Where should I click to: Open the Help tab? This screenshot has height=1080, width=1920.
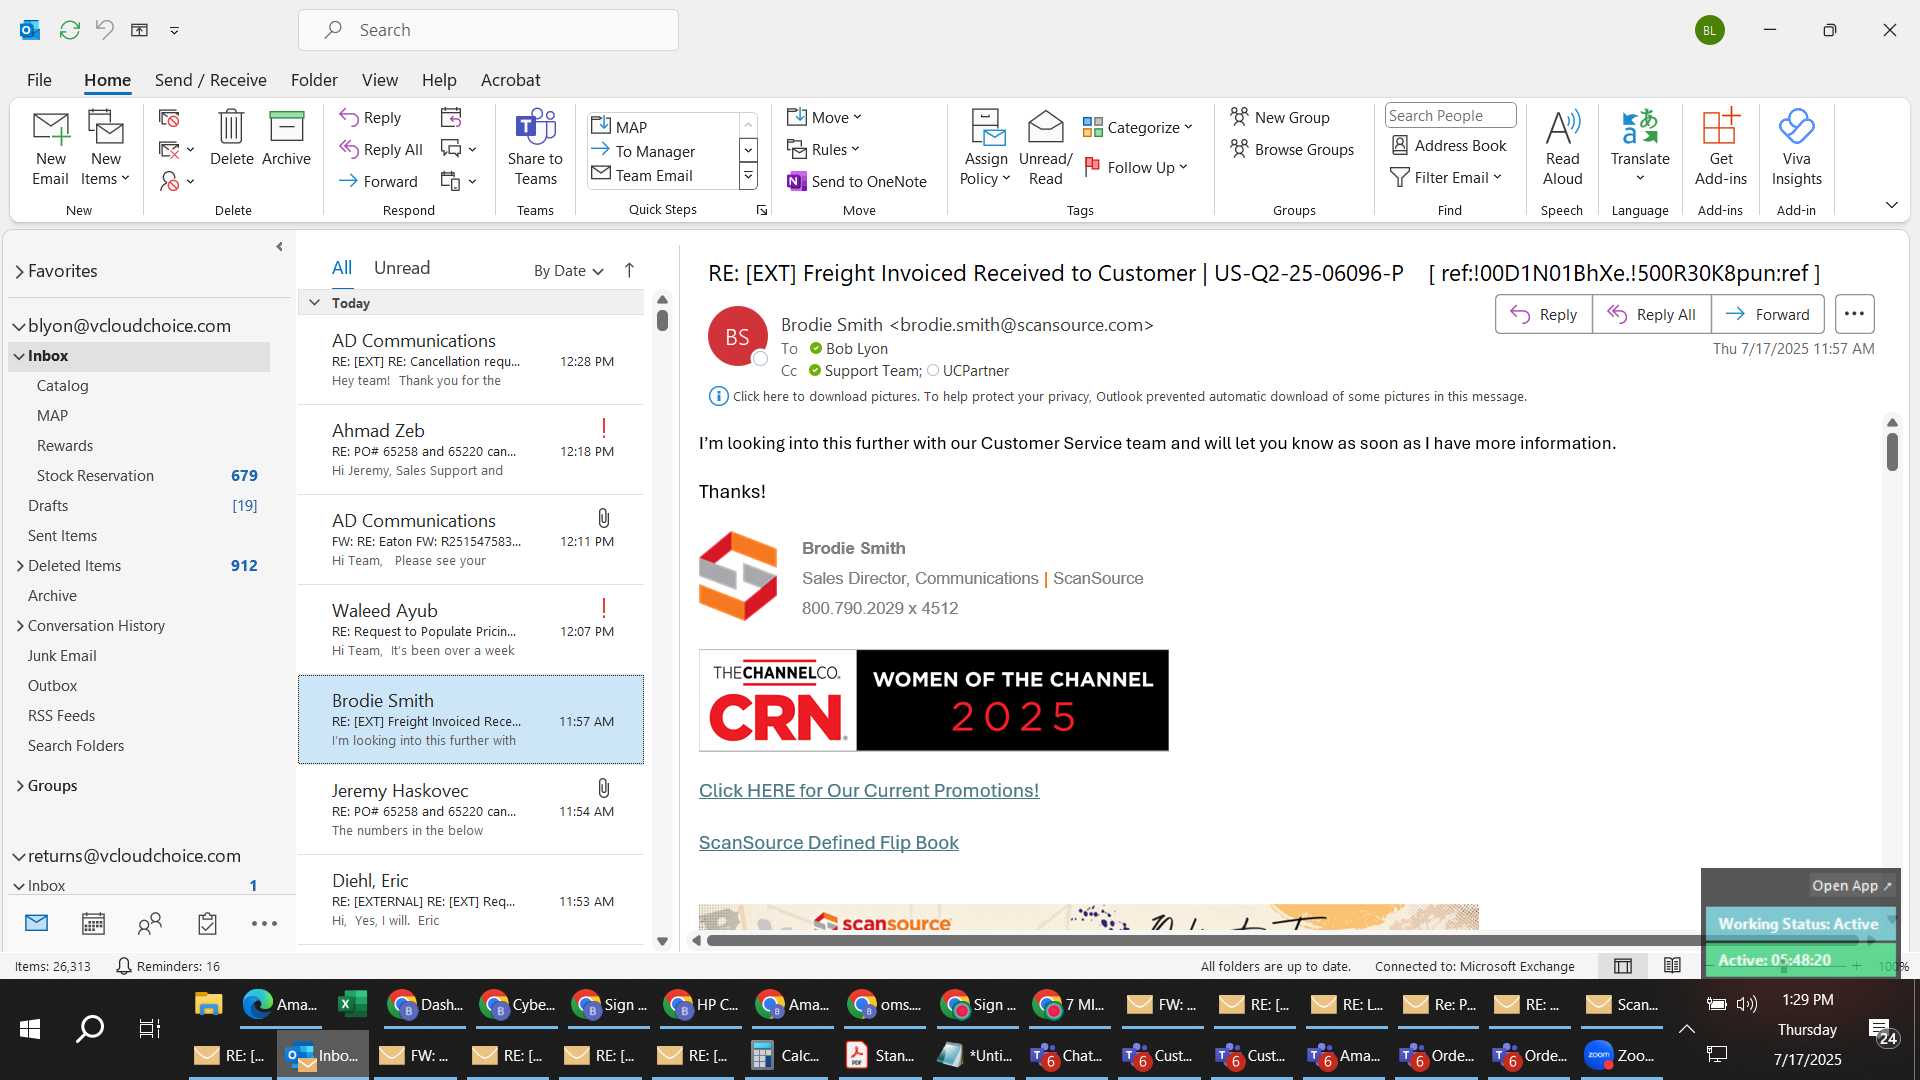click(438, 80)
